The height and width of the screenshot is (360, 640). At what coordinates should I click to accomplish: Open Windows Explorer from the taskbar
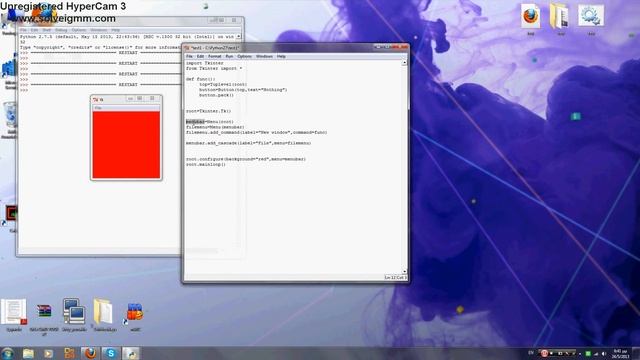[28, 353]
